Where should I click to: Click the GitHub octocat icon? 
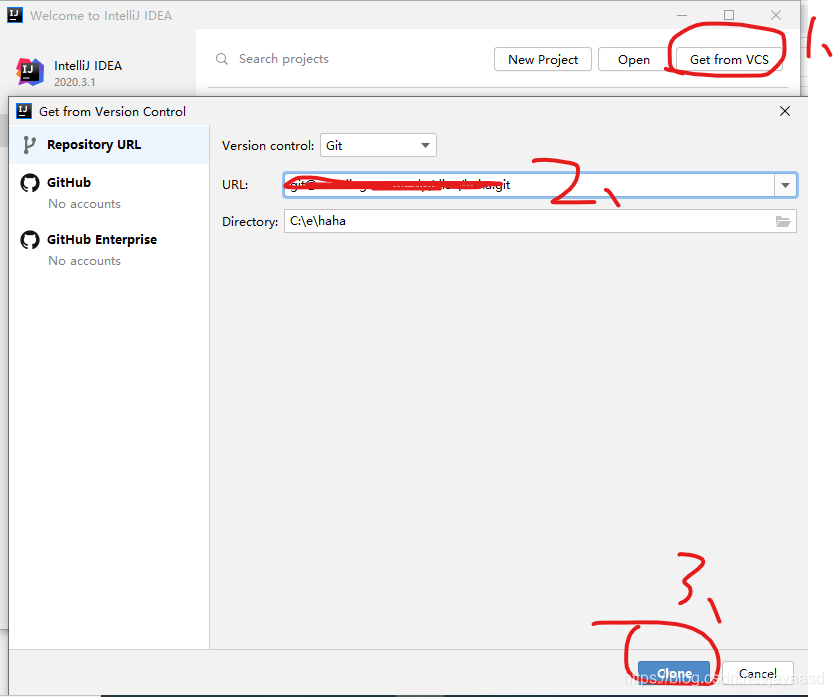click(x=30, y=183)
